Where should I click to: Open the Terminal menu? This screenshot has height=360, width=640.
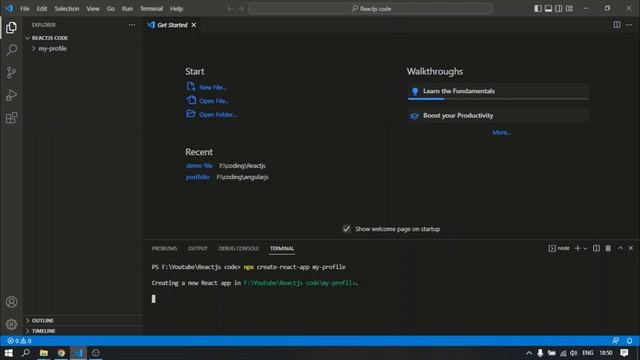point(151,9)
